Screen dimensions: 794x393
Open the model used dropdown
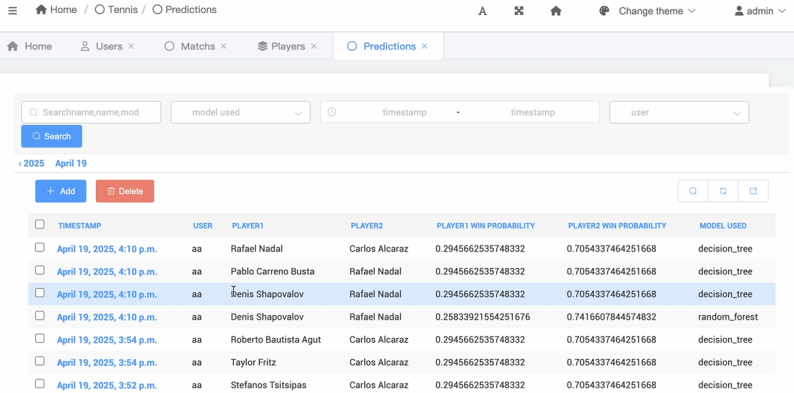[241, 112]
